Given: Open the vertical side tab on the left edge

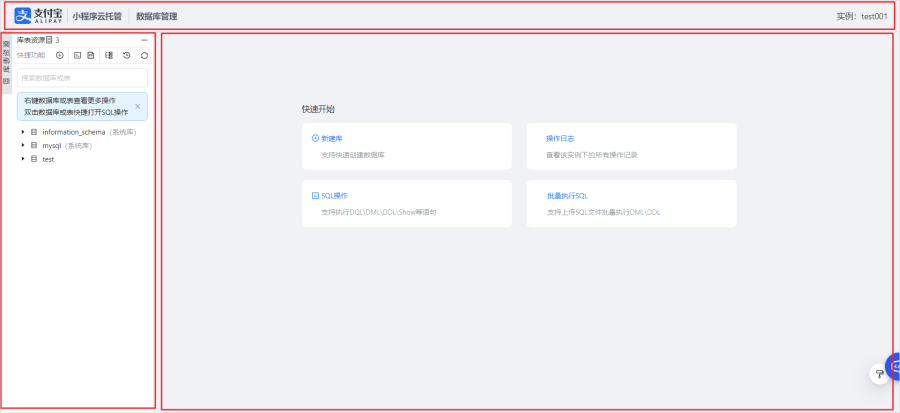Looking at the screenshot, I should [x=7, y=64].
